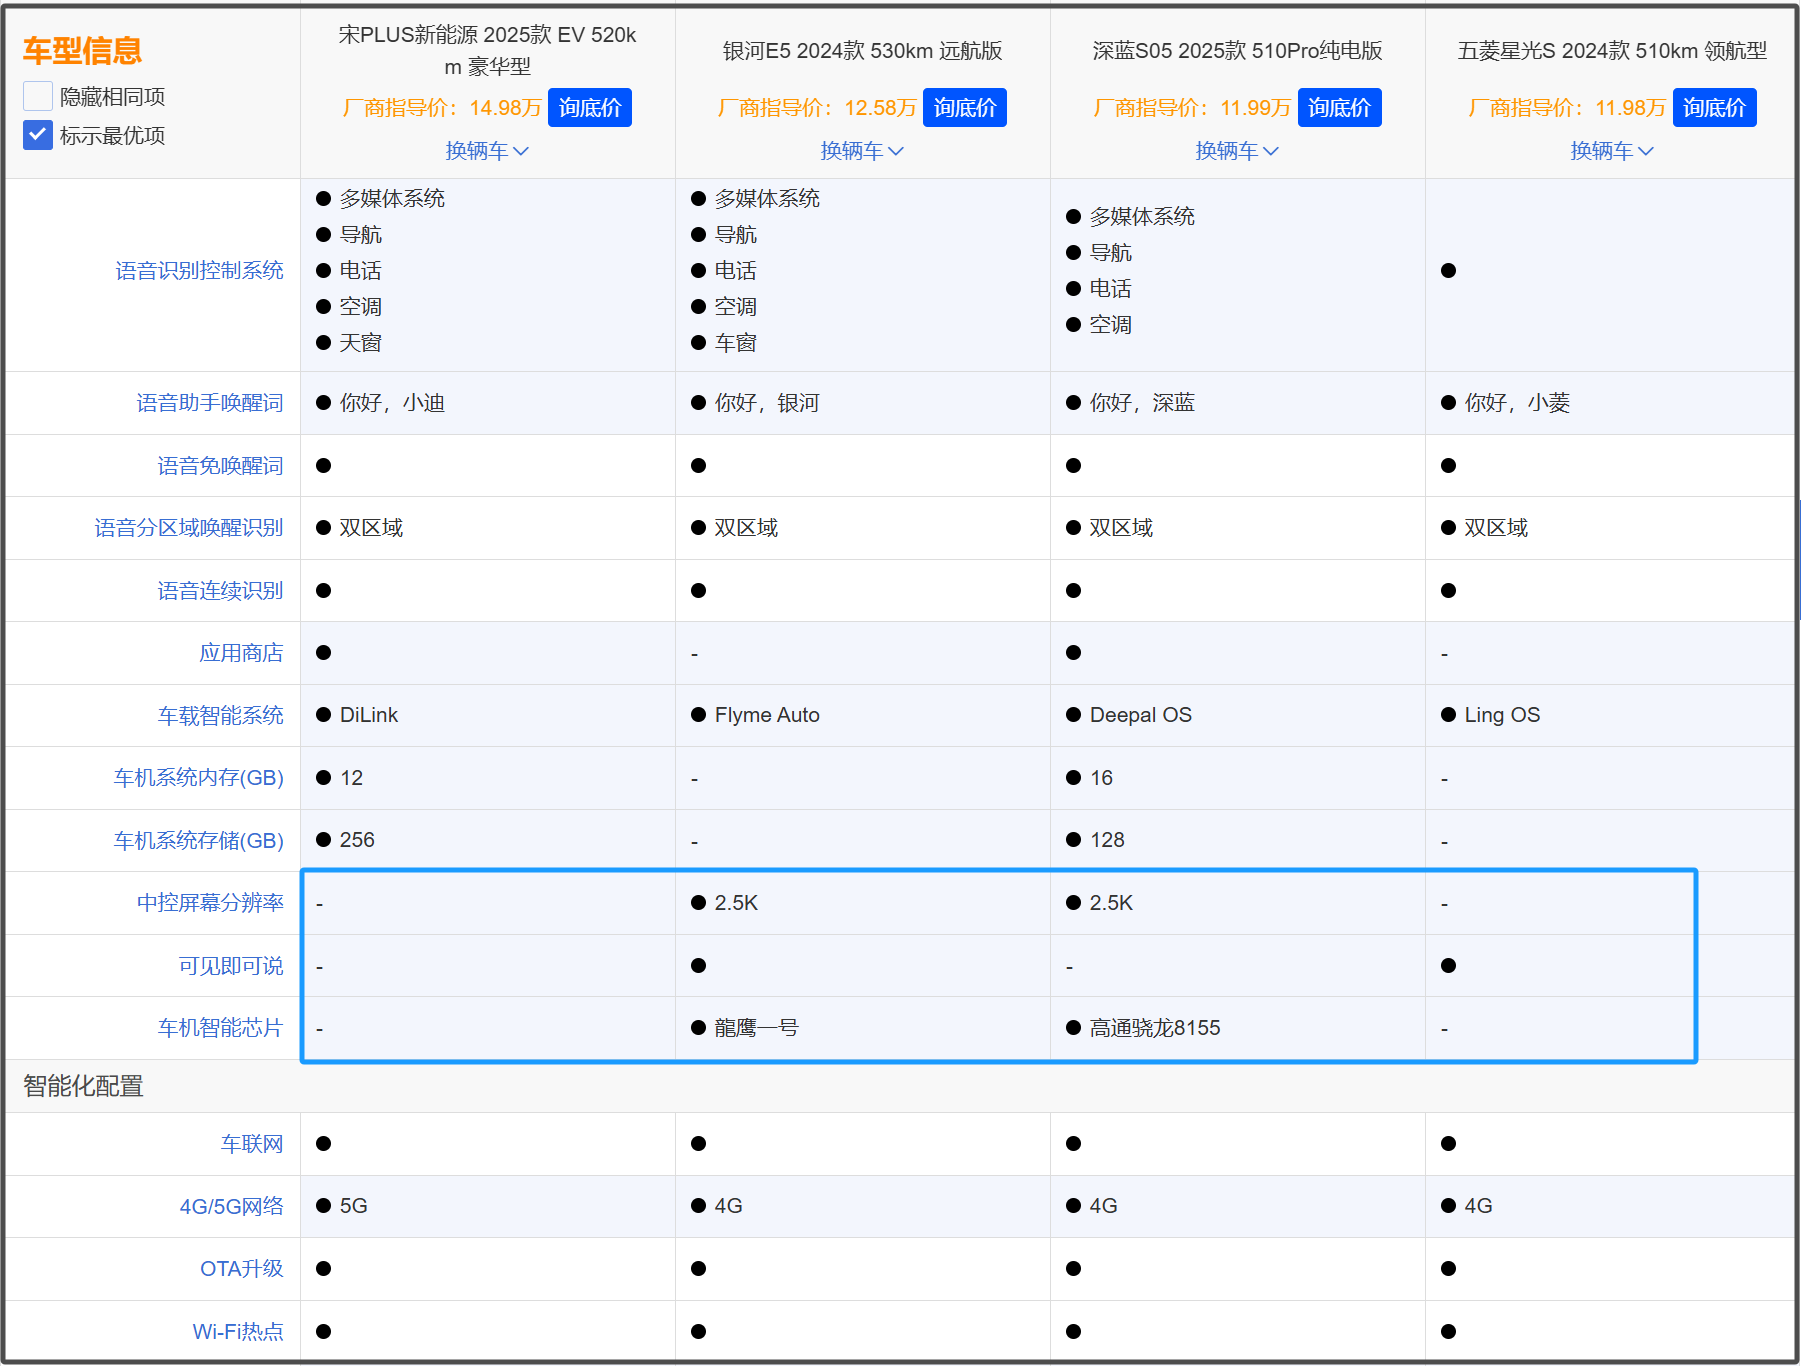1801x1366 pixels.
Task: Open the 语音助手唤醒词 parameter link
Action: click(x=210, y=403)
